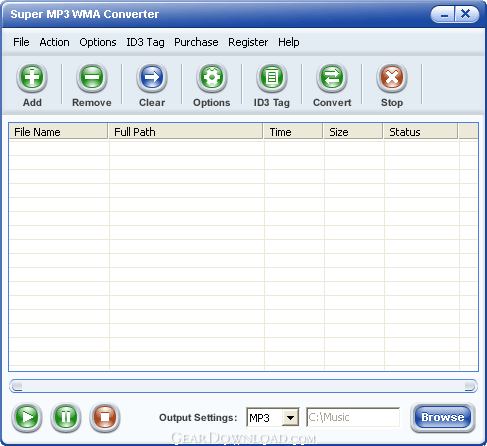This screenshot has height=446, width=487.
Task: Open the ID3 Tag editor icon
Action: click(x=272, y=78)
